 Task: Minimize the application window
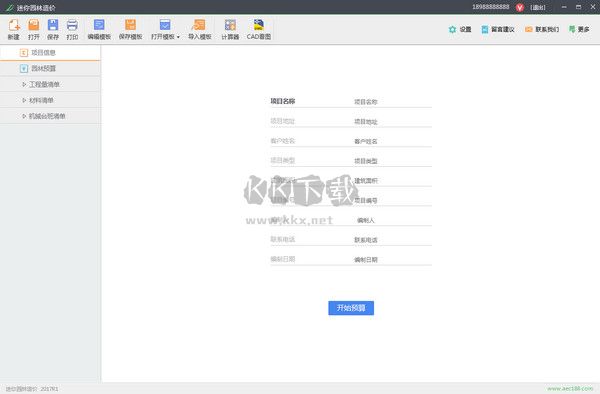tap(564, 7)
